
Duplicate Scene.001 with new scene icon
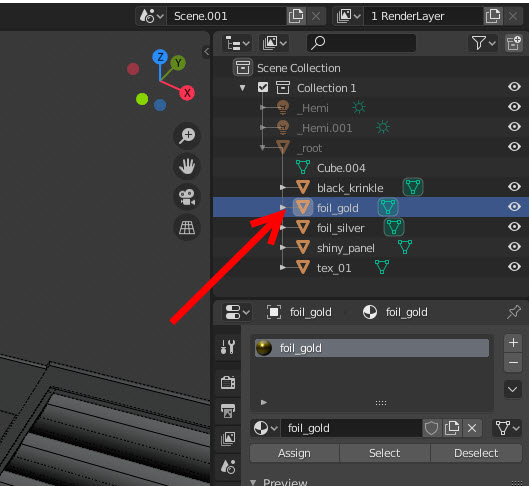(296, 16)
